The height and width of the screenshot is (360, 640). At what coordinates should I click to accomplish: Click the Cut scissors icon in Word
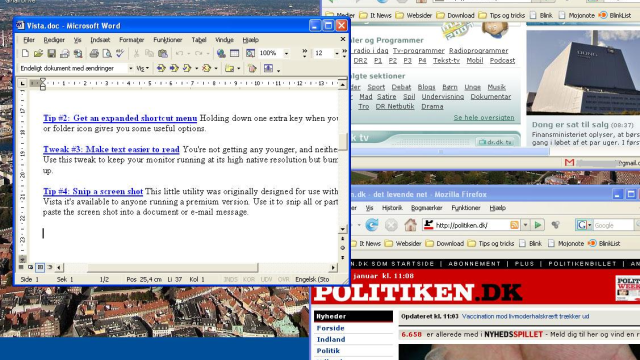[136, 53]
